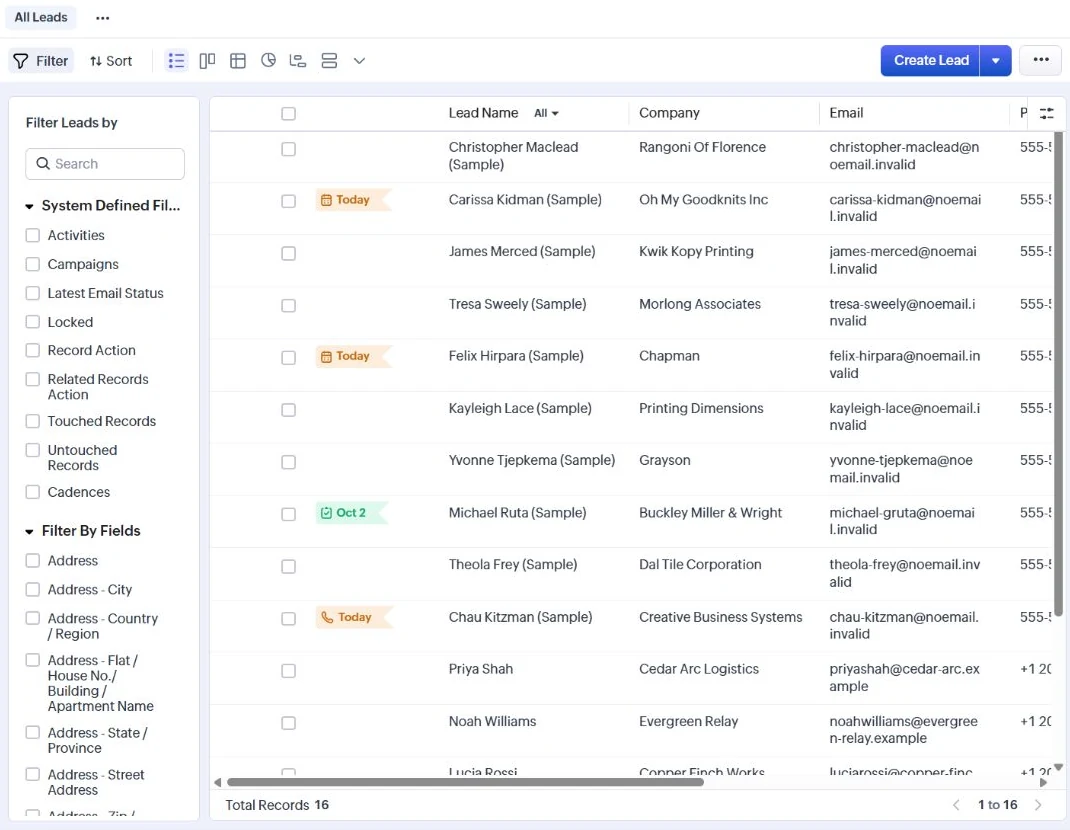Check the Cadences filter checkbox
The image size is (1070, 830).
pos(32,492)
